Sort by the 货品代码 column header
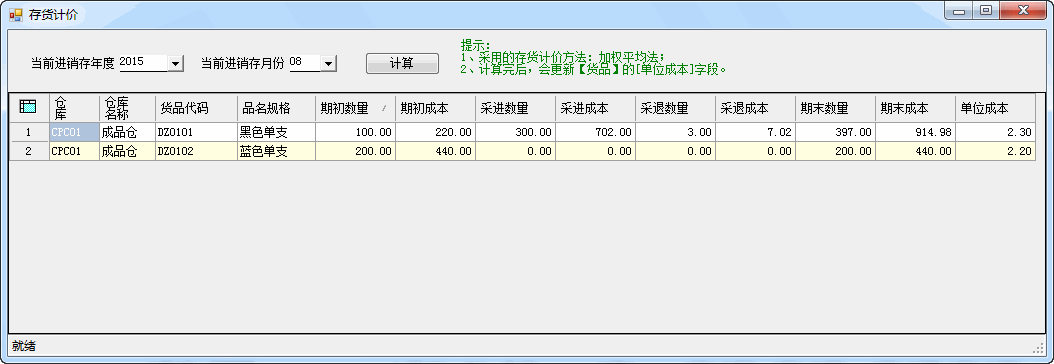Screen dimensions: 1054x364 (196, 107)
